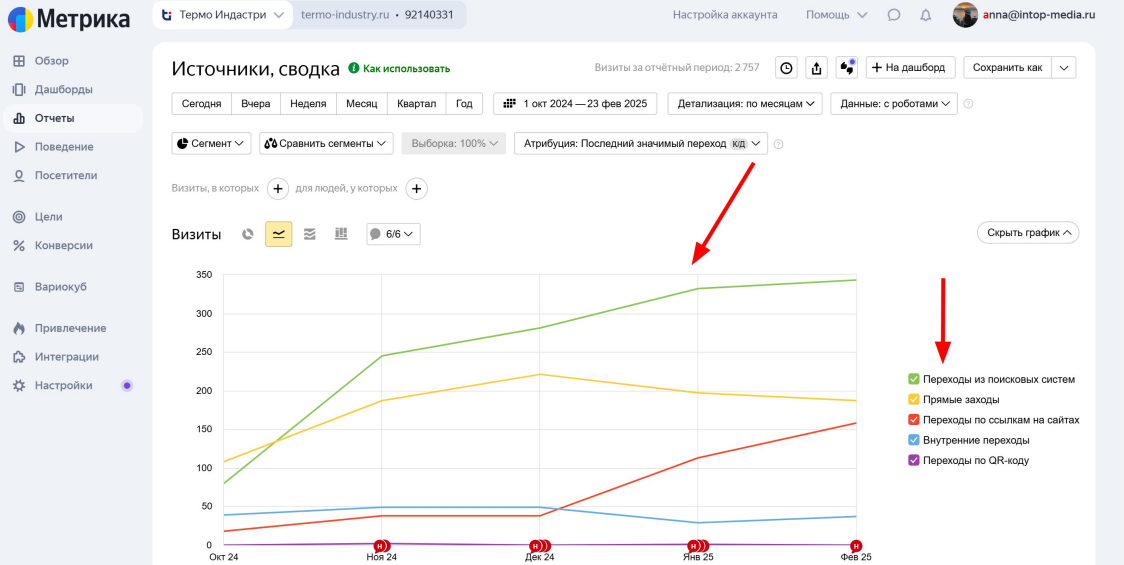Viewport: 1124px width, 565px height.
Task: Open chat messages icon in header
Action: tap(894, 15)
